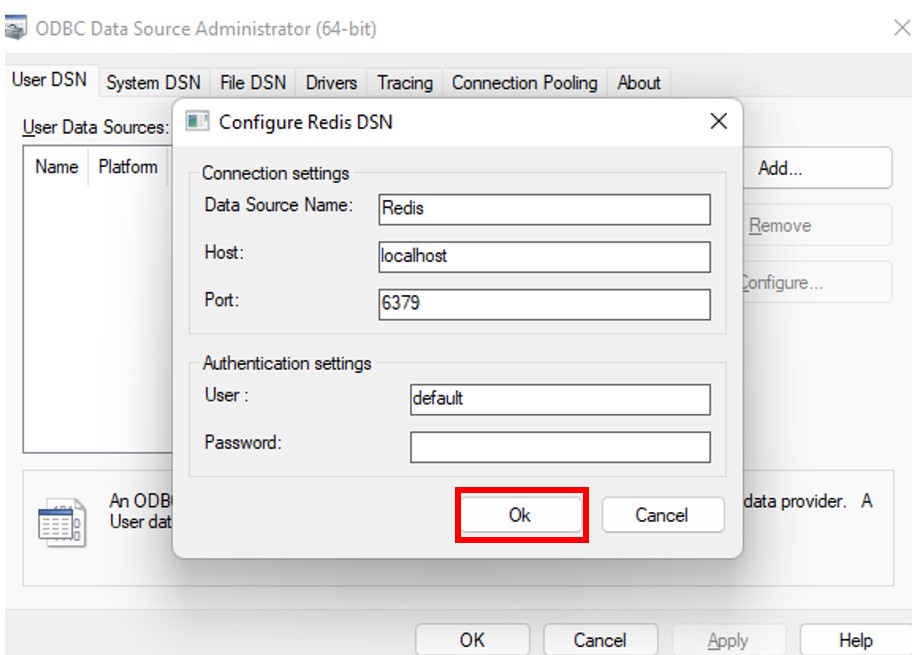The image size is (918, 655).
Task: Click the Configure... button in ODBC Administrator
Action: coord(817,283)
